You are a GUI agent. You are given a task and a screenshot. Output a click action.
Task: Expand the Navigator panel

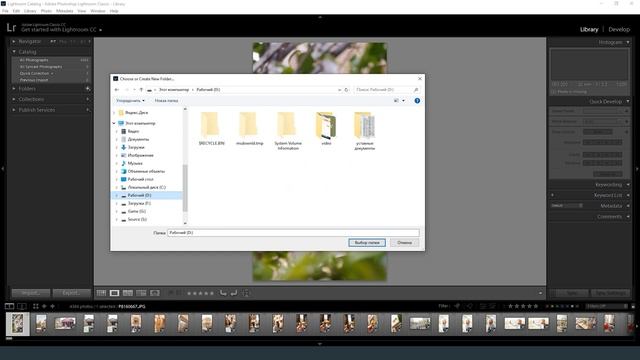[14, 41]
